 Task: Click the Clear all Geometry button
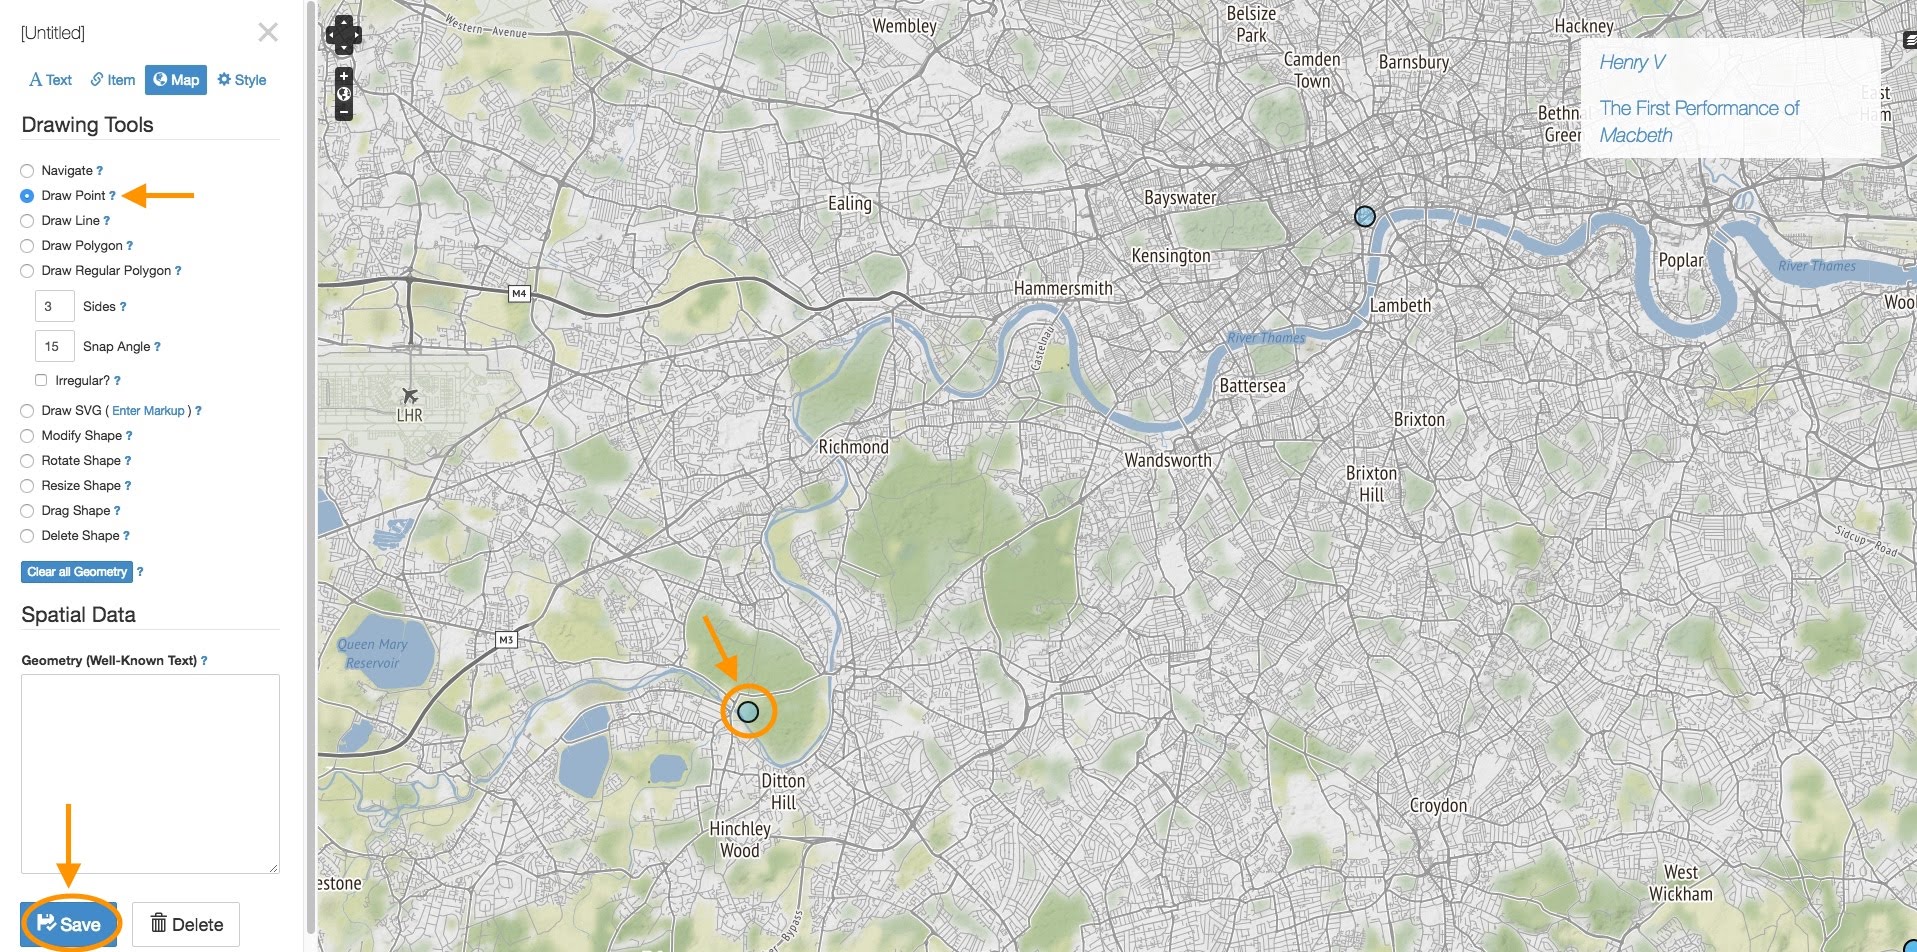(x=77, y=572)
